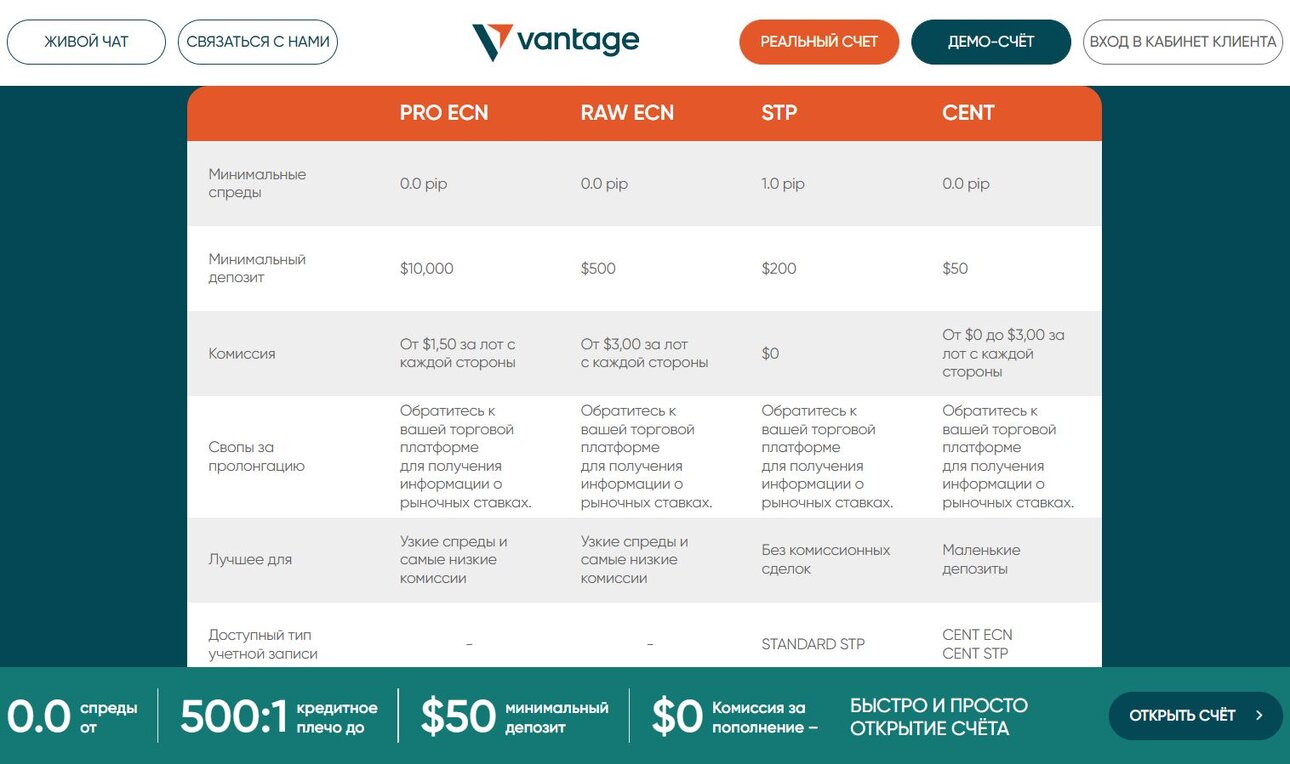Select the ДЕМО-СЧЁТ button
This screenshot has height=764, width=1290.
coord(991,42)
